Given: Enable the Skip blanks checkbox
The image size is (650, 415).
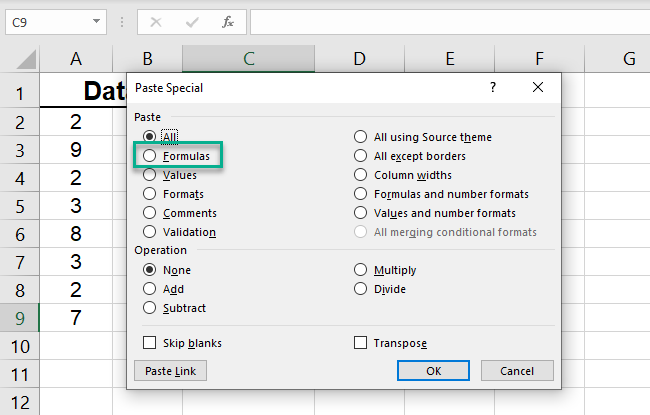Looking at the screenshot, I should tap(150, 343).
